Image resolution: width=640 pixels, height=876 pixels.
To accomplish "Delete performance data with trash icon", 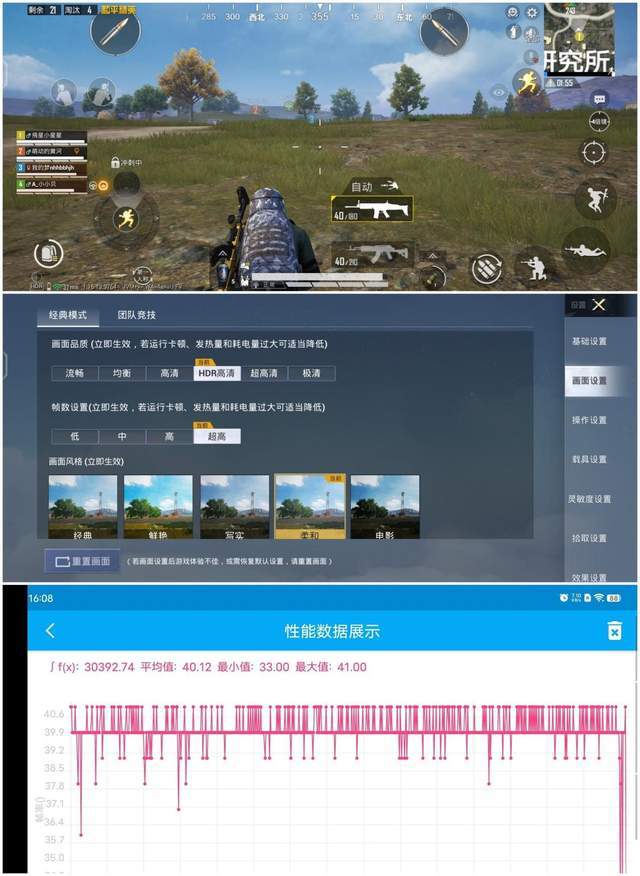I will pyautogui.click(x=614, y=630).
